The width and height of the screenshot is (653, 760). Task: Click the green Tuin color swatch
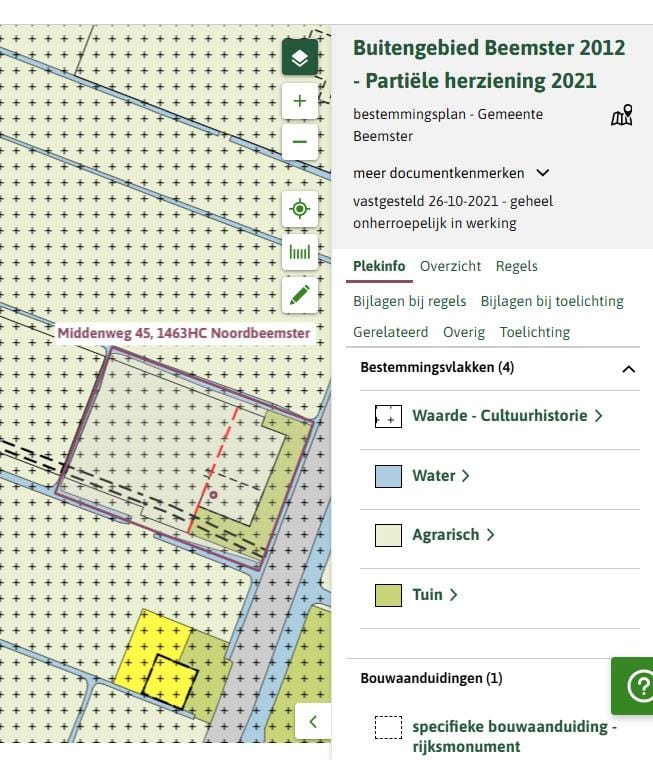(x=388, y=595)
